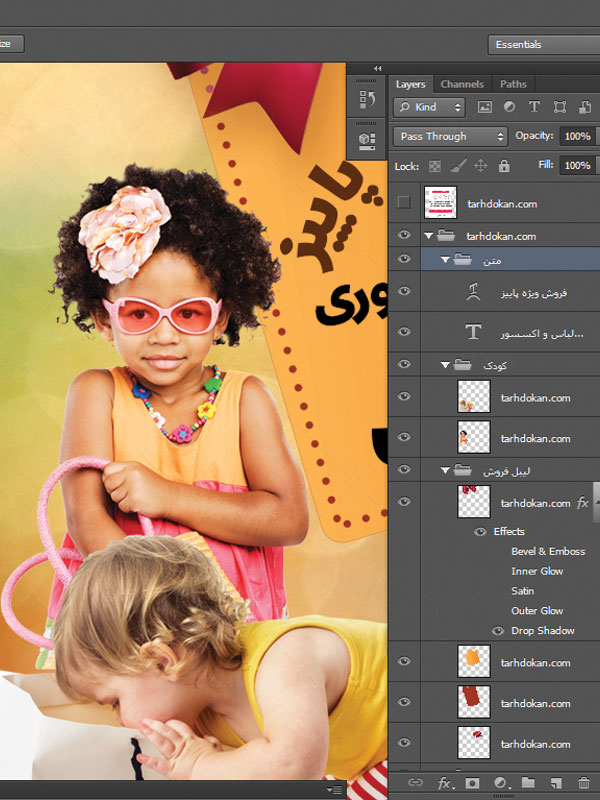This screenshot has width=600, height=800.
Task: Hide the tarhdokan.com main group
Action: pos(404,235)
